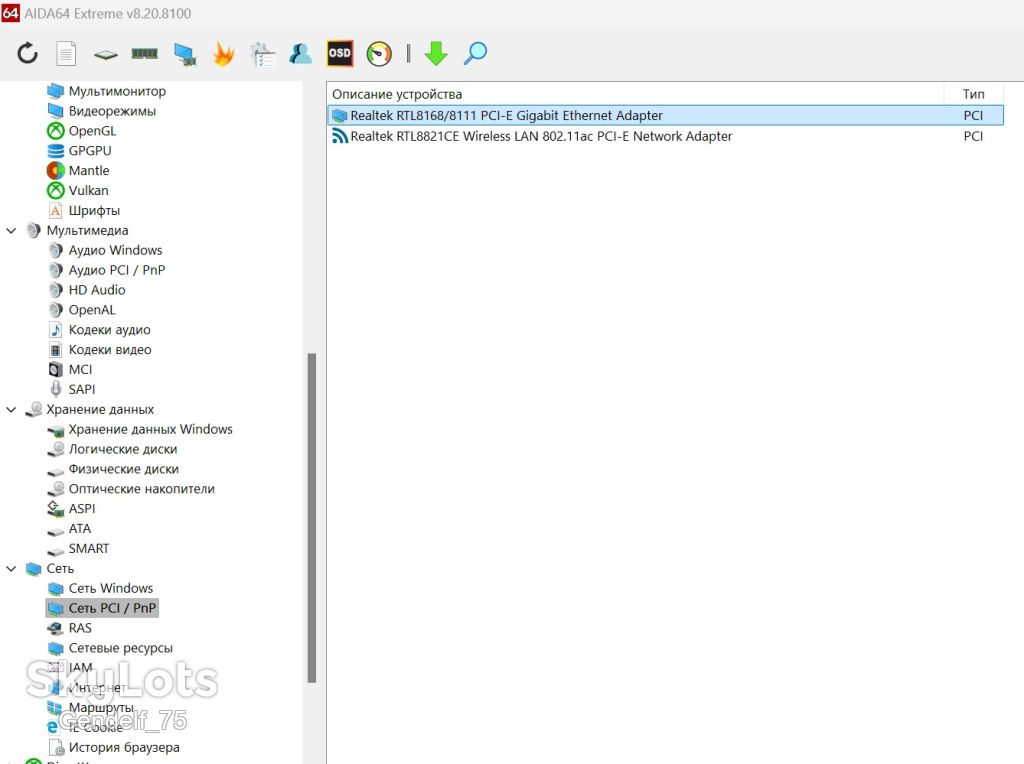The height and width of the screenshot is (764, 1024).
Task: Launch the flame system stability test
Action: pyautogui.click(x=223, y=54)
